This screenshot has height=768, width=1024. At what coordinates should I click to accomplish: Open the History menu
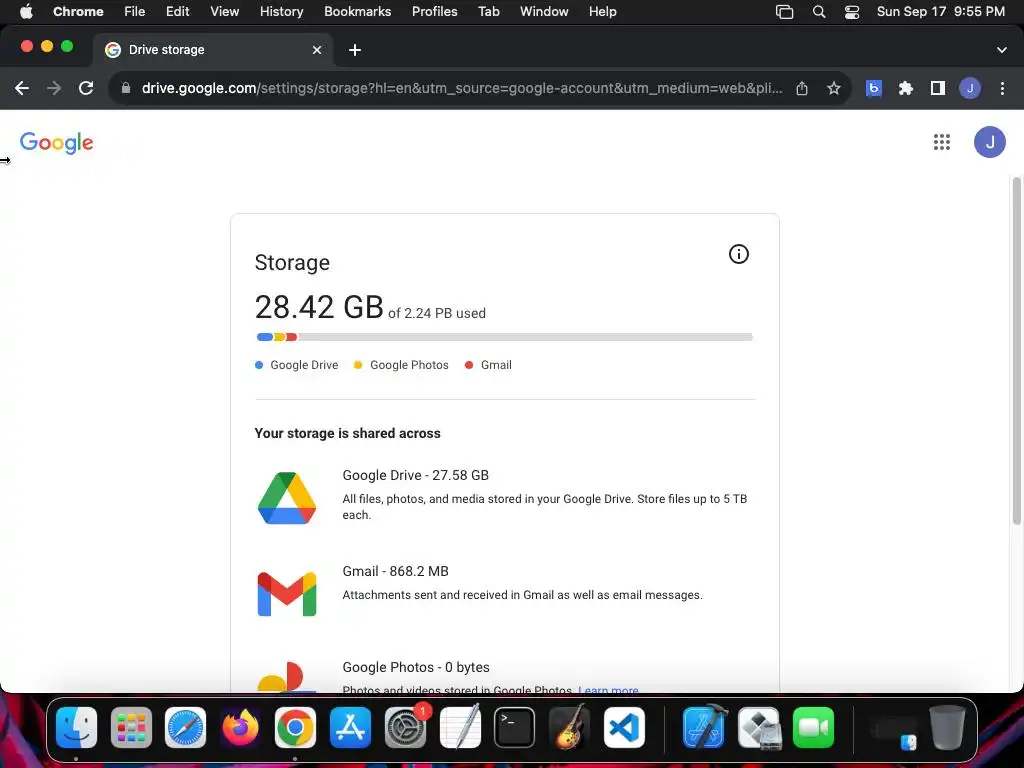click(281, 12)
